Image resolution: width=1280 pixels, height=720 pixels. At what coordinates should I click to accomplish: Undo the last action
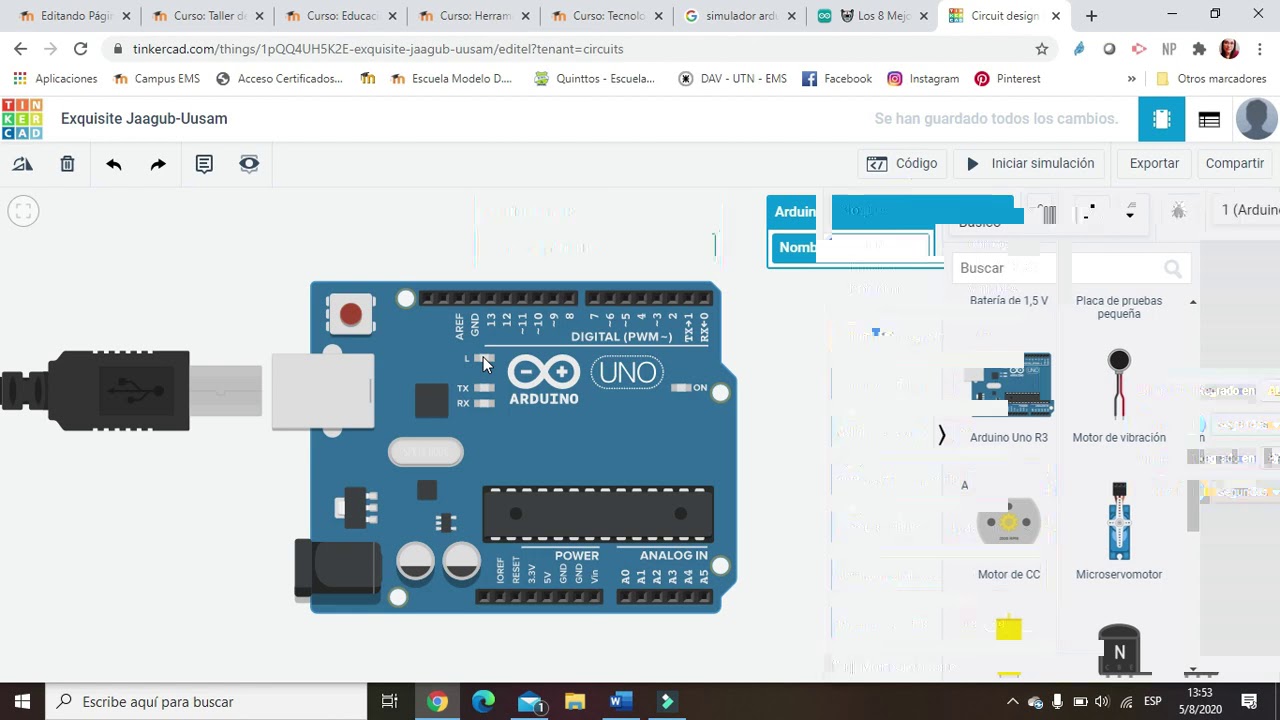(114, 164)
